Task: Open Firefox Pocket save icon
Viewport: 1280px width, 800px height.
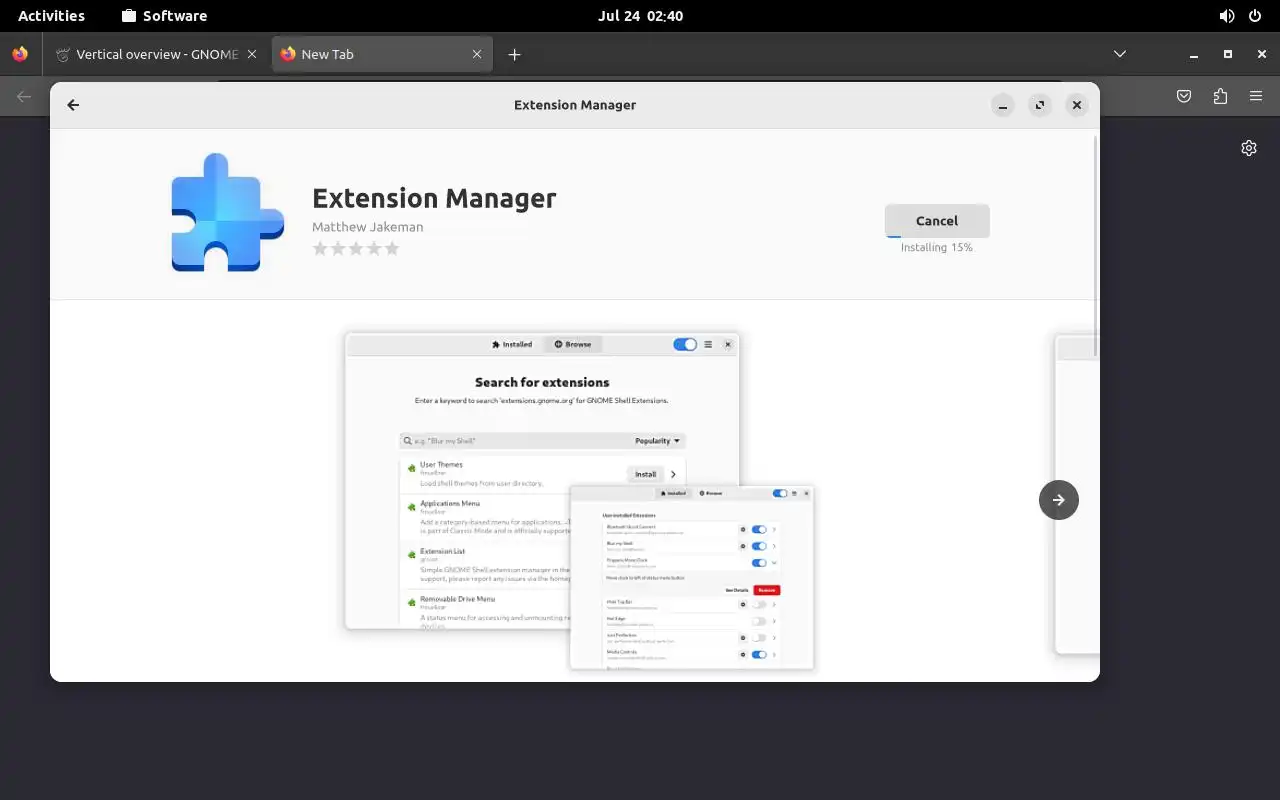Action: [x=1184, y=96]
